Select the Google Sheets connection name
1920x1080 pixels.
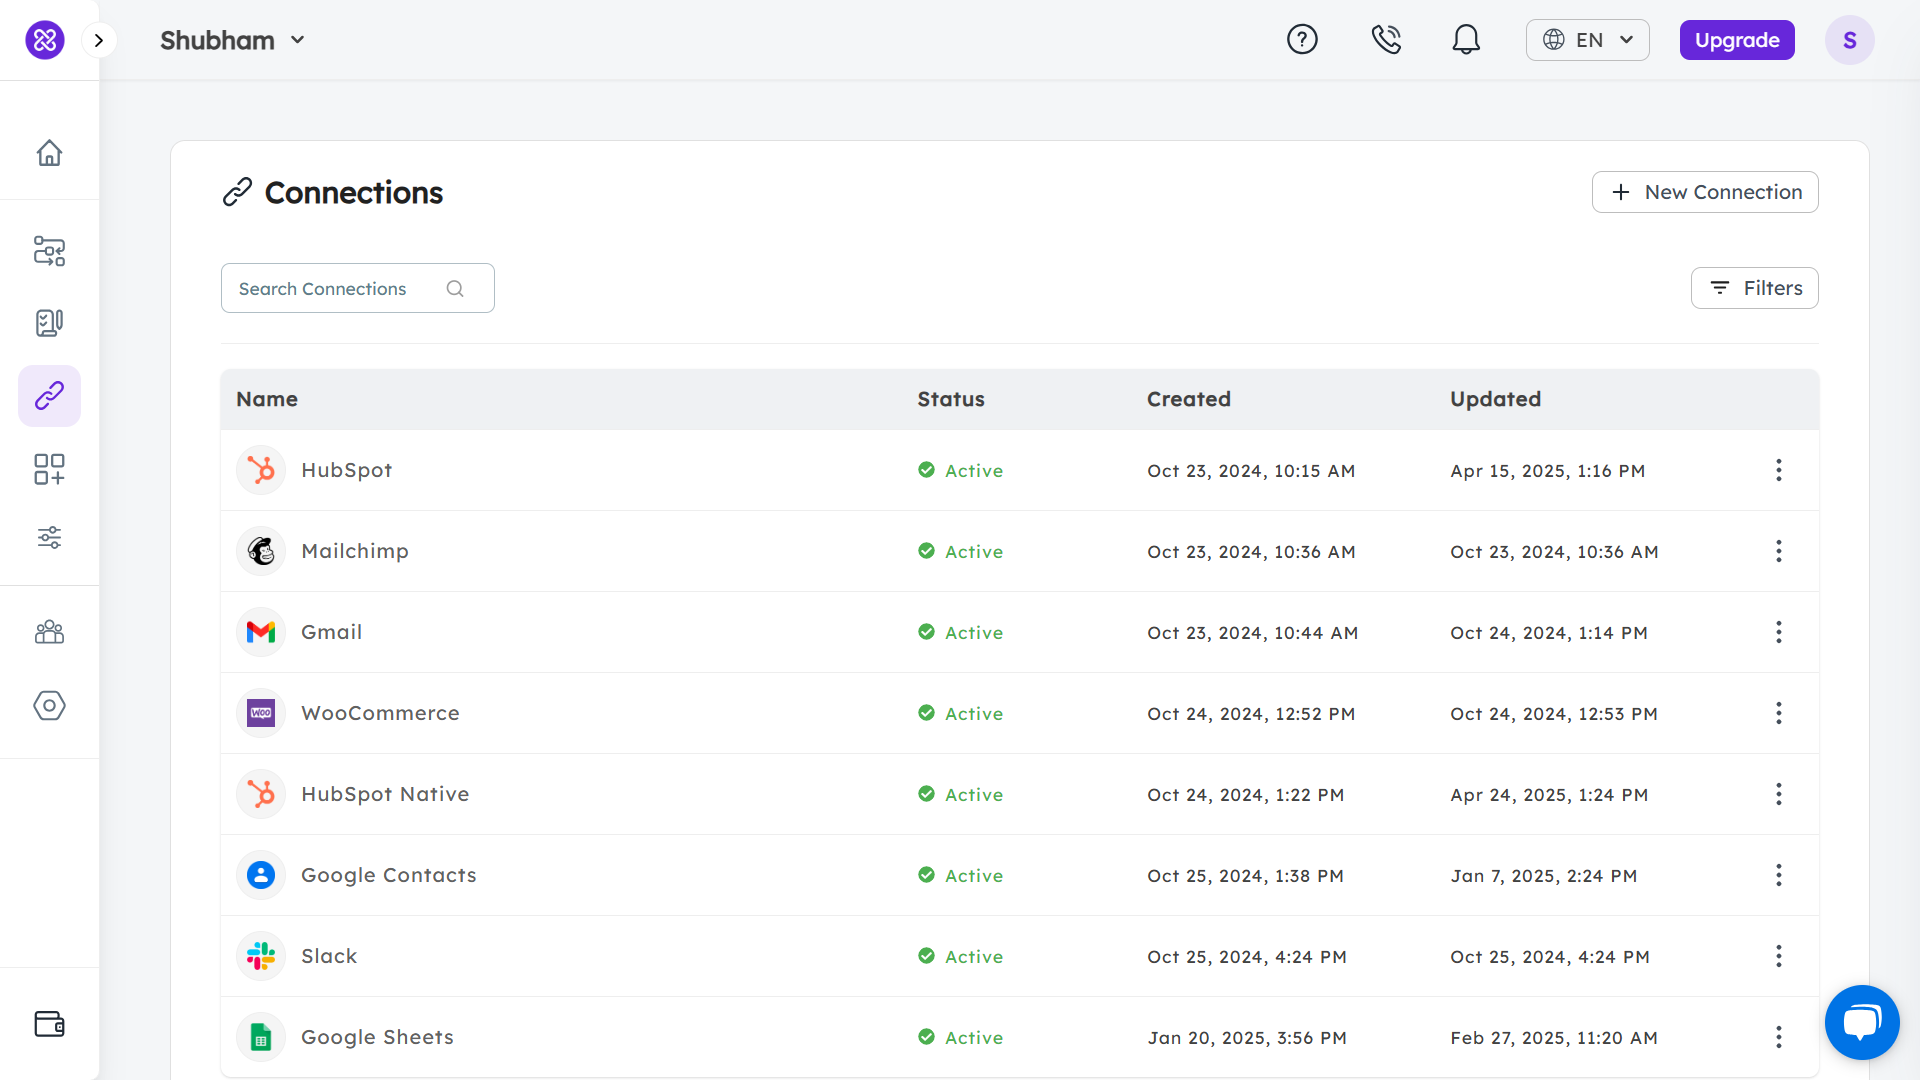377,1037
